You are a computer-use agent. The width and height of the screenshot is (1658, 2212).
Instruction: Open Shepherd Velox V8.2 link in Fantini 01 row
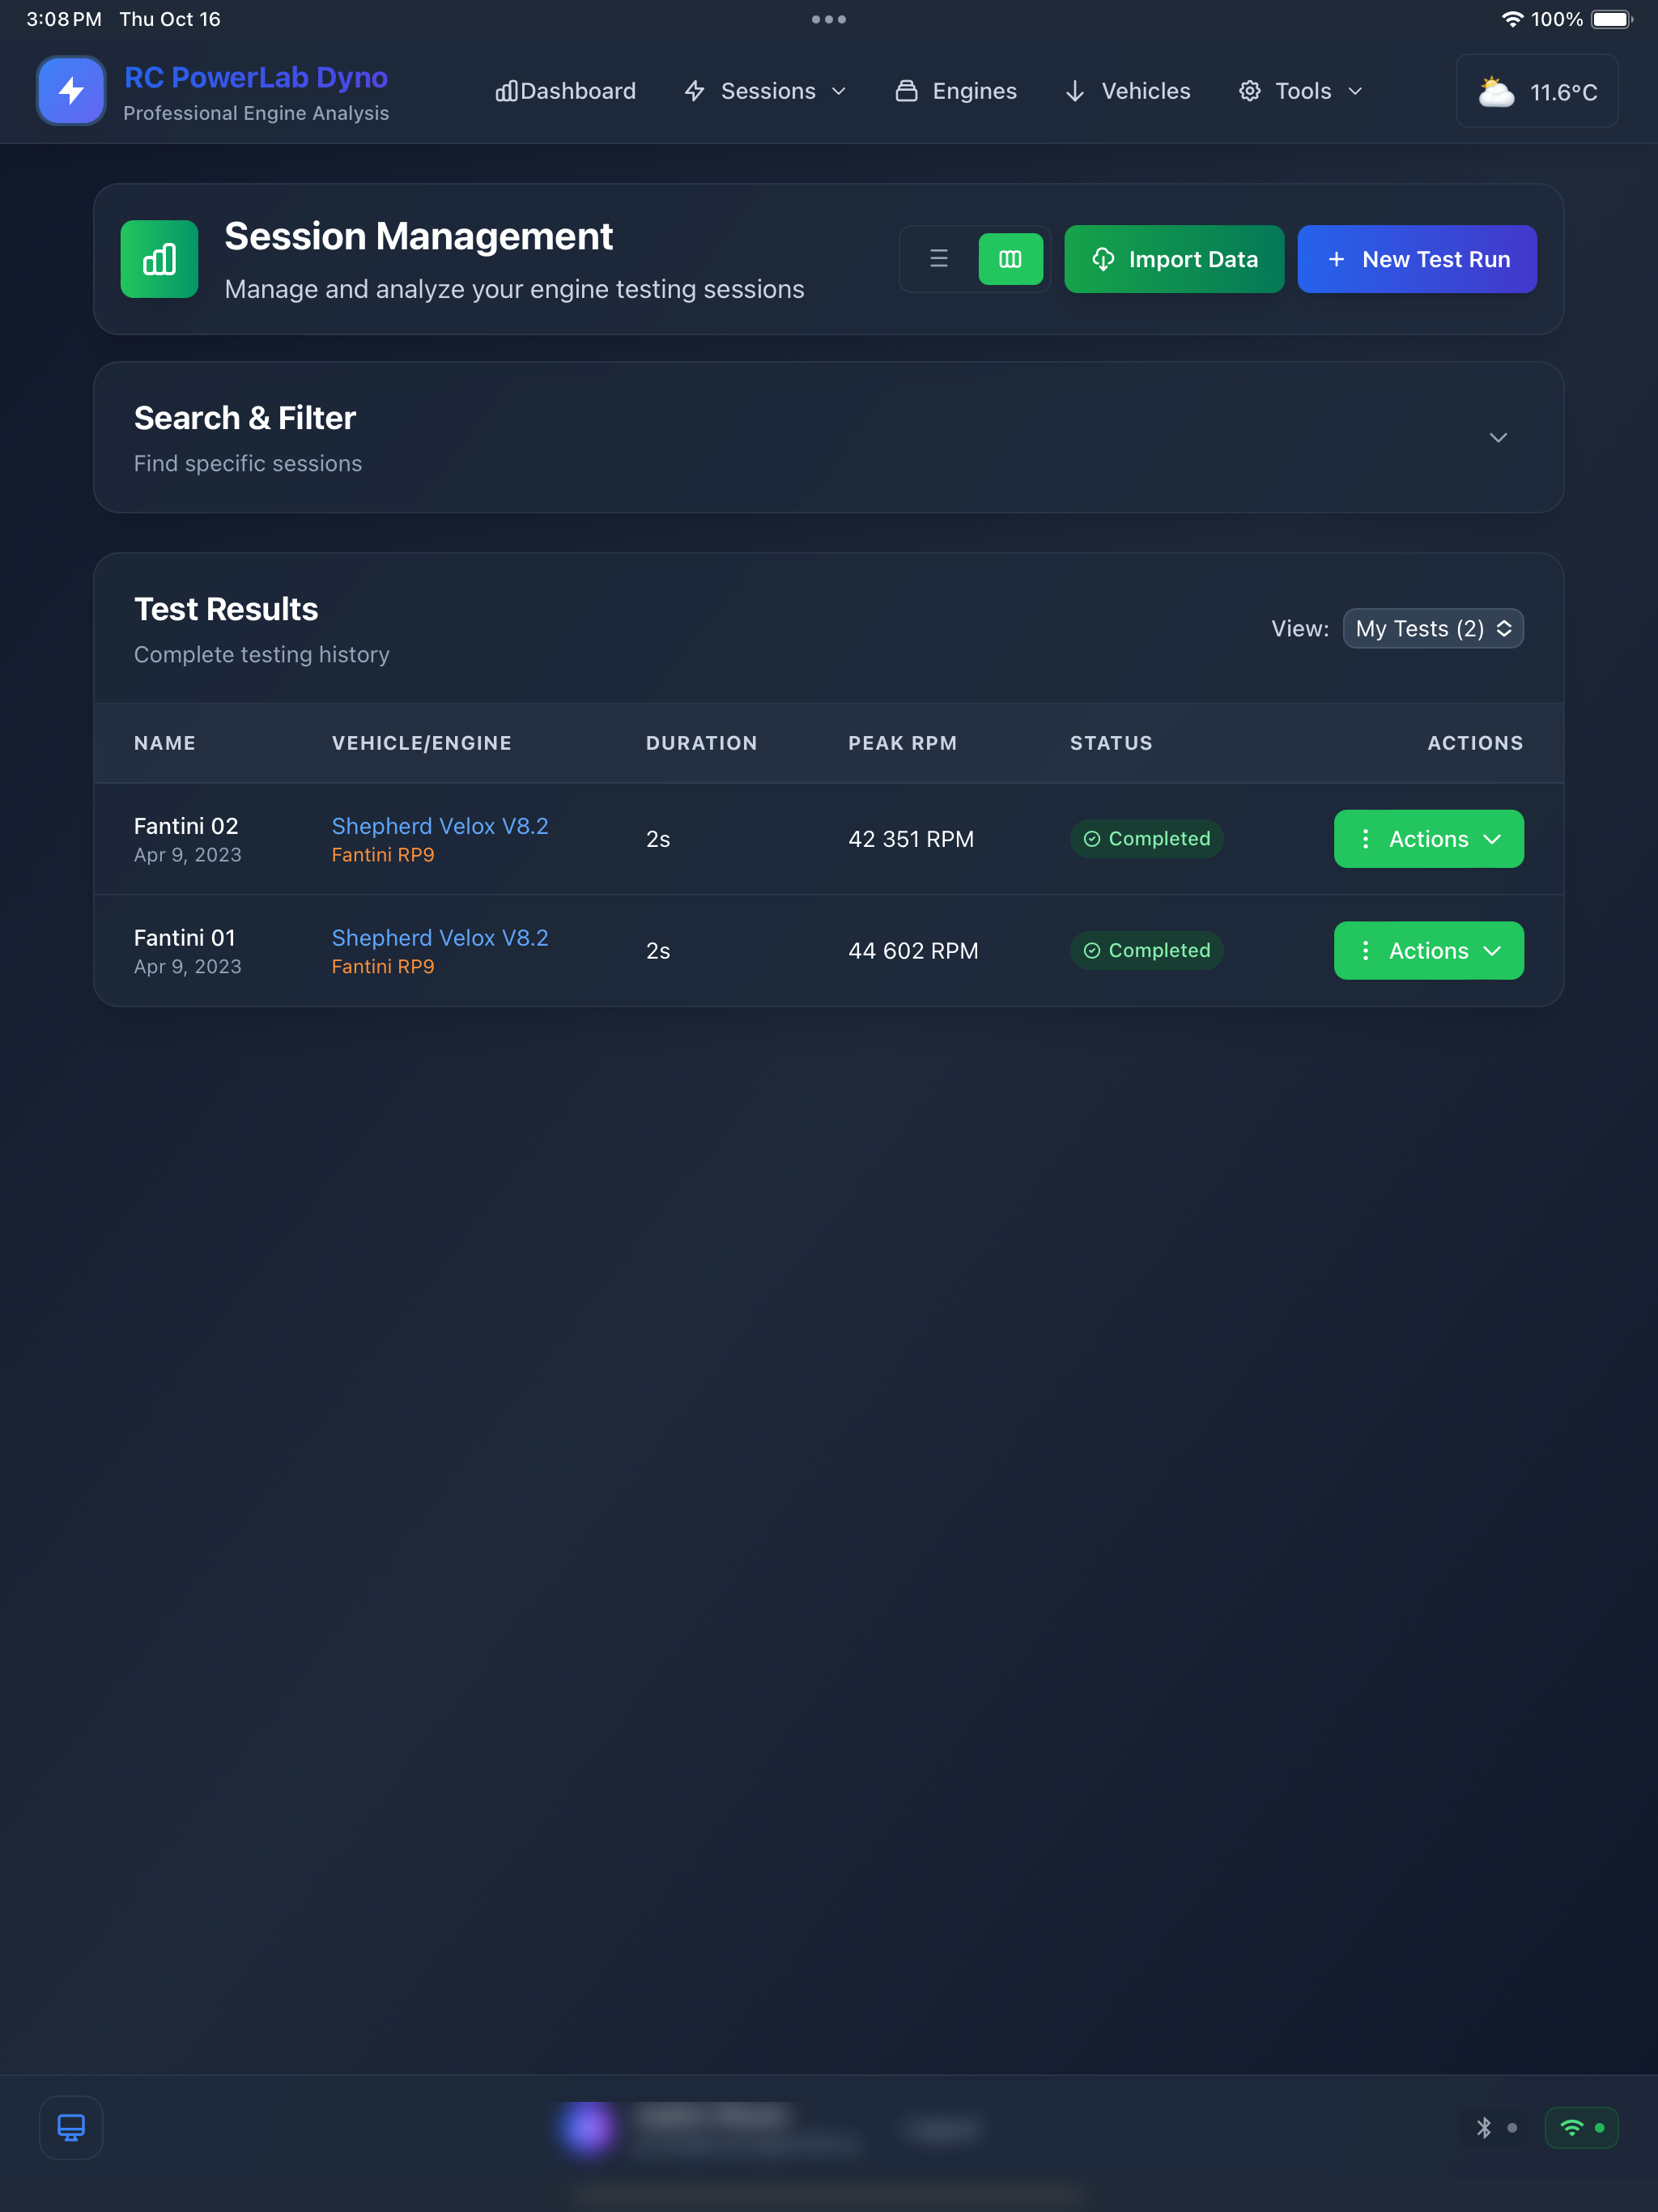pos(440,938)
